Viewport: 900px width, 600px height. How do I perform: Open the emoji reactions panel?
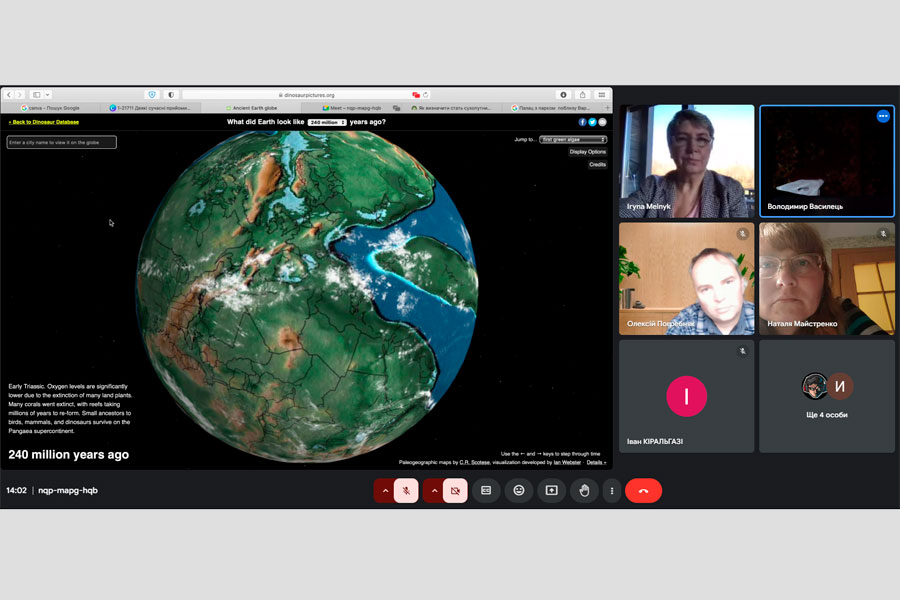519,491
